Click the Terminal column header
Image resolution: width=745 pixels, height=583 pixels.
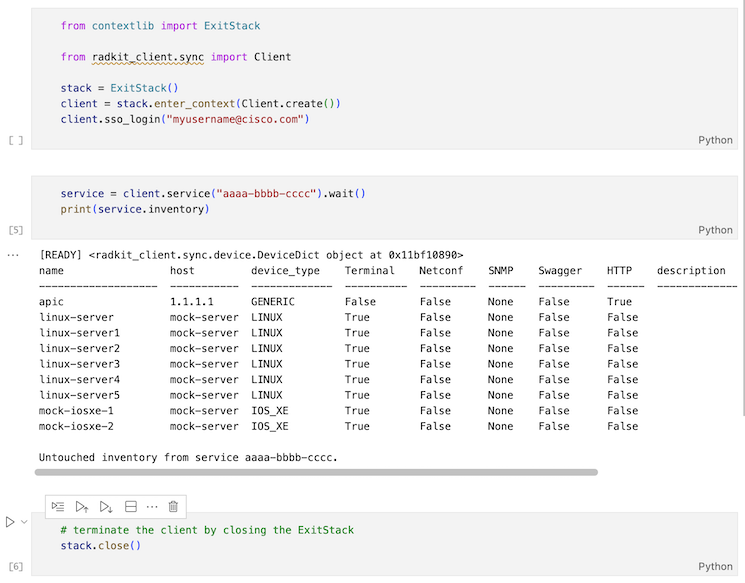click(370, 270)
